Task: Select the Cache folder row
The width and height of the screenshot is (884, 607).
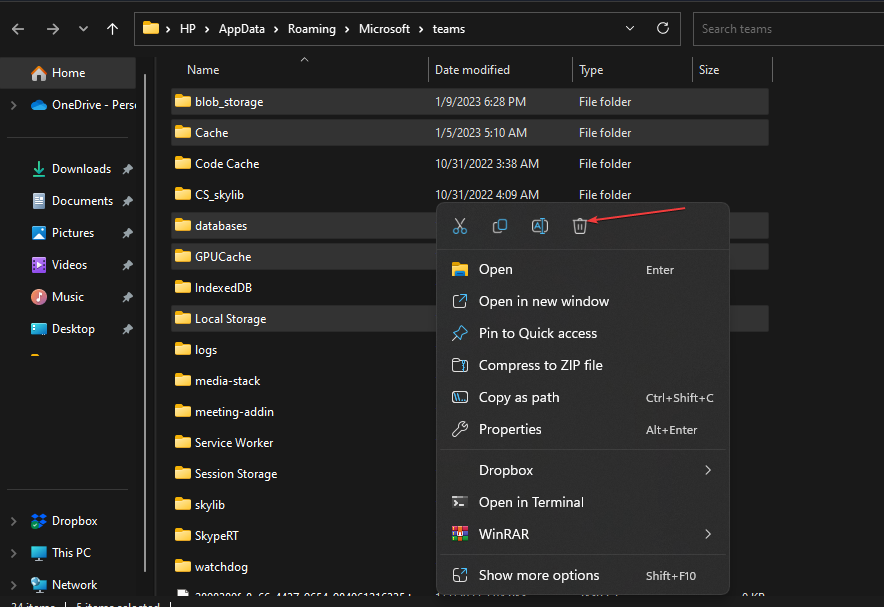Action: (470, 133)
